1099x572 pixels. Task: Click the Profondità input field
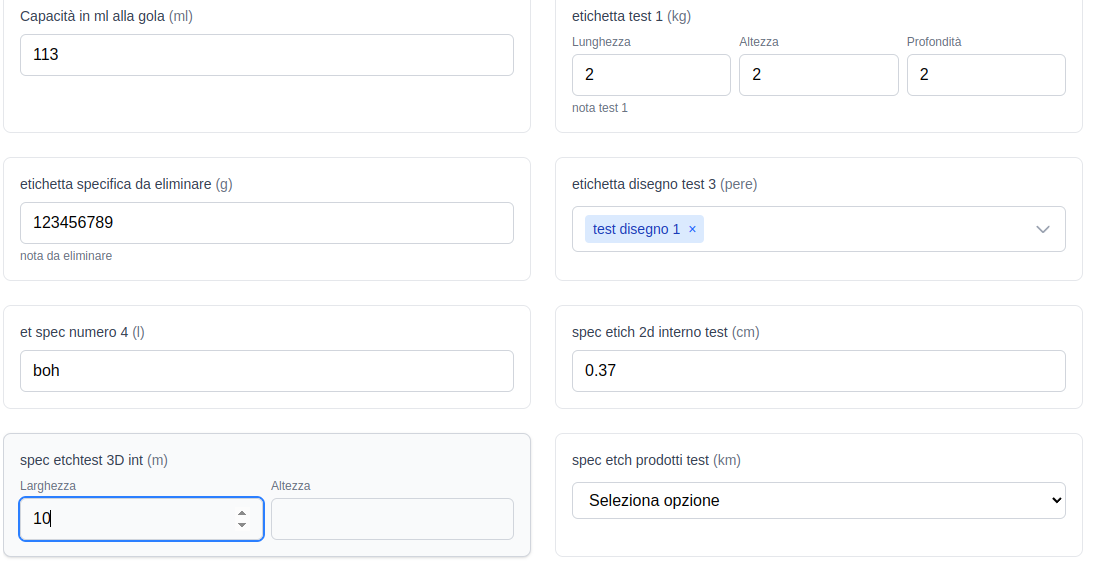[x=985, y=75]
